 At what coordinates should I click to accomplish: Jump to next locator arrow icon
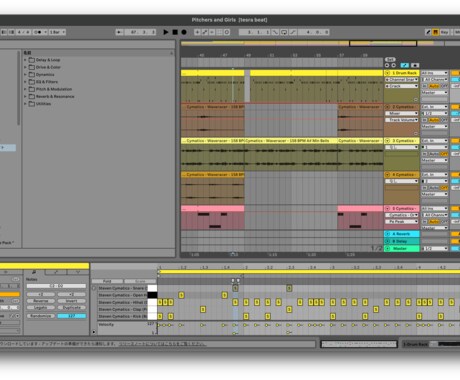[x=393, y=65]
